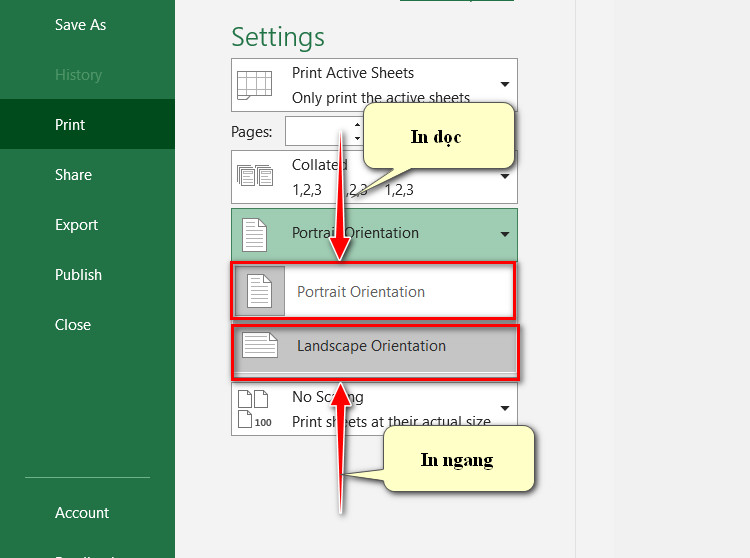Screen dimensions: 750x558
Task: Click Publish in the backstage sidebar
Action: point(78,275)
